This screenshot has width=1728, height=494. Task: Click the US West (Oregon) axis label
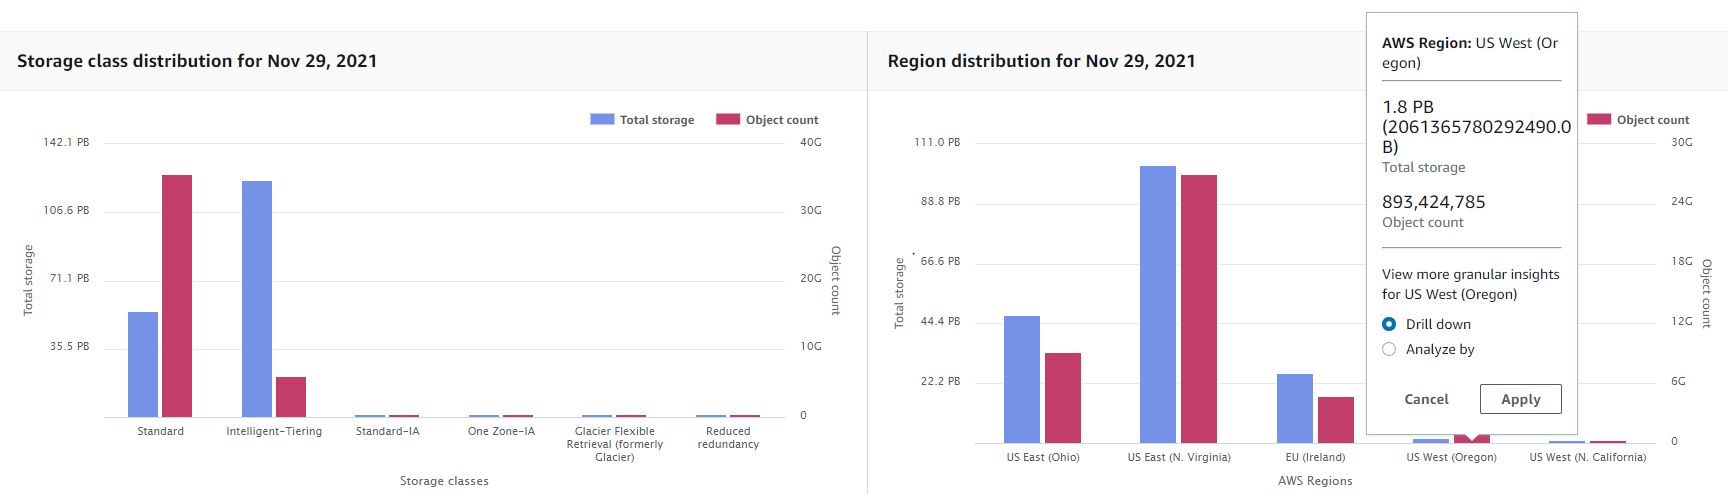point(1451,457)
